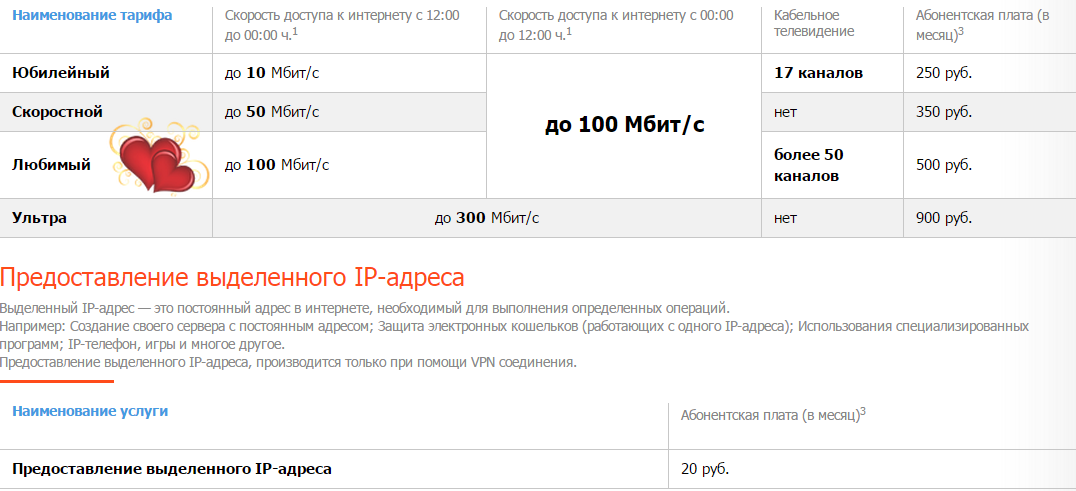Click the 'Наименование тарифа' header
Image resolution: width=1076 pixels, height=491 pixels.
click(x=93, y=15)
